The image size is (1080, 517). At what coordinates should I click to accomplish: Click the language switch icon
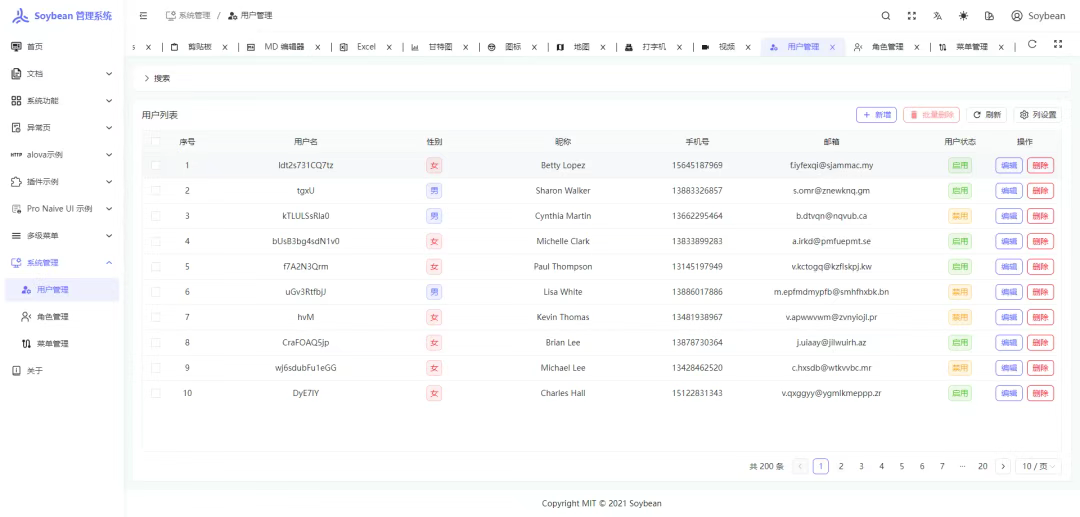[x=937, y=16]
